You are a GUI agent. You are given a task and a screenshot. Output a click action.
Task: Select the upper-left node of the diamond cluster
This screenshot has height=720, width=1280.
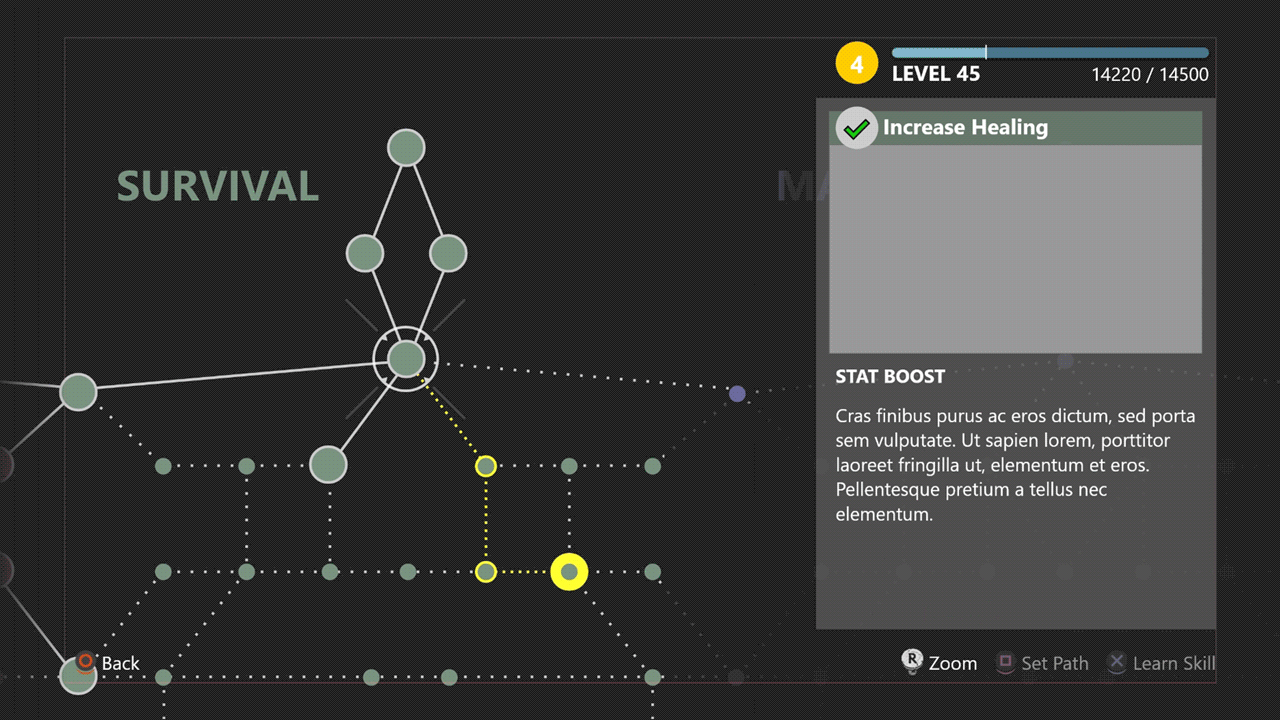coord(365,253)
